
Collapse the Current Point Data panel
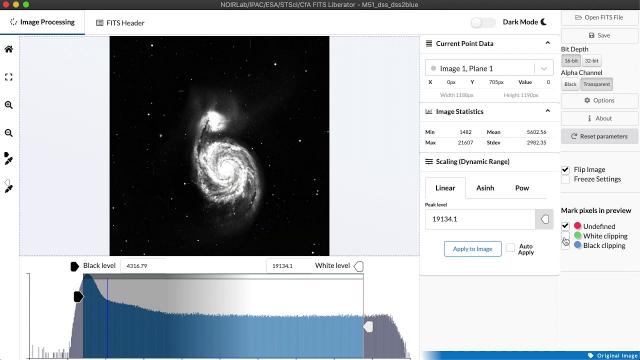pos(547,43)
